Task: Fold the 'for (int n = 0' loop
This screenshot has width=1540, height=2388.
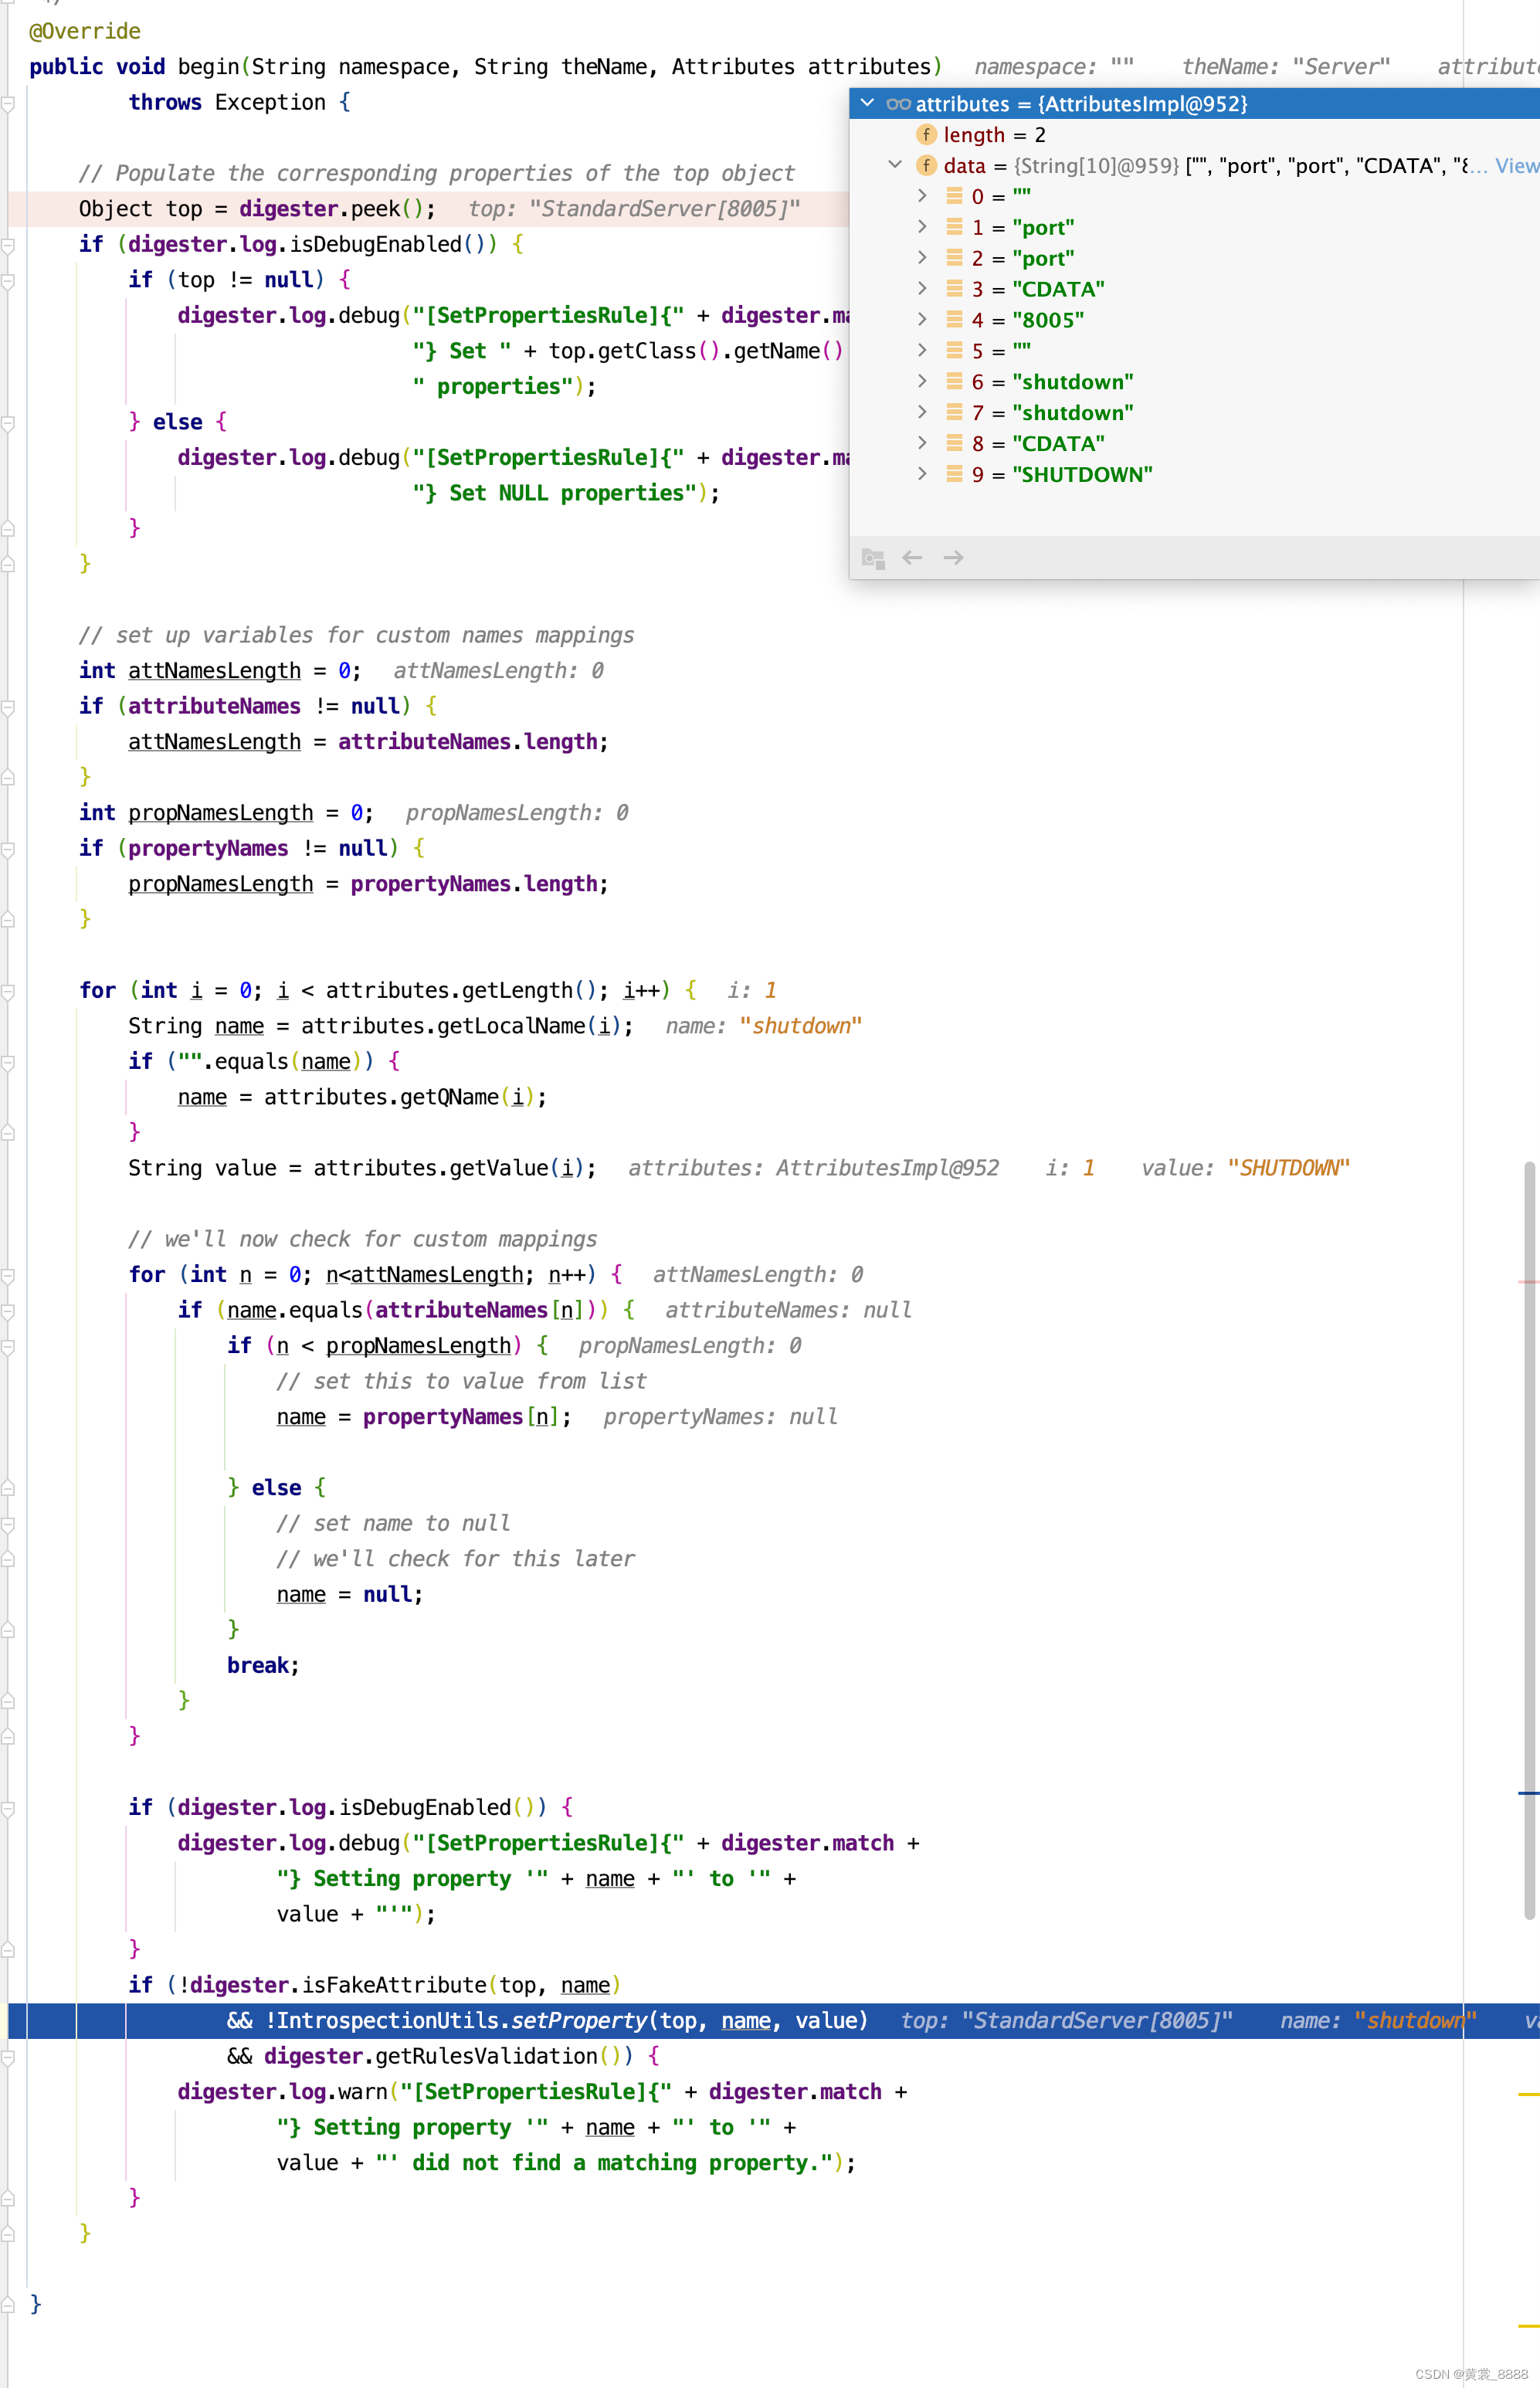Action: click(8, 1276)
